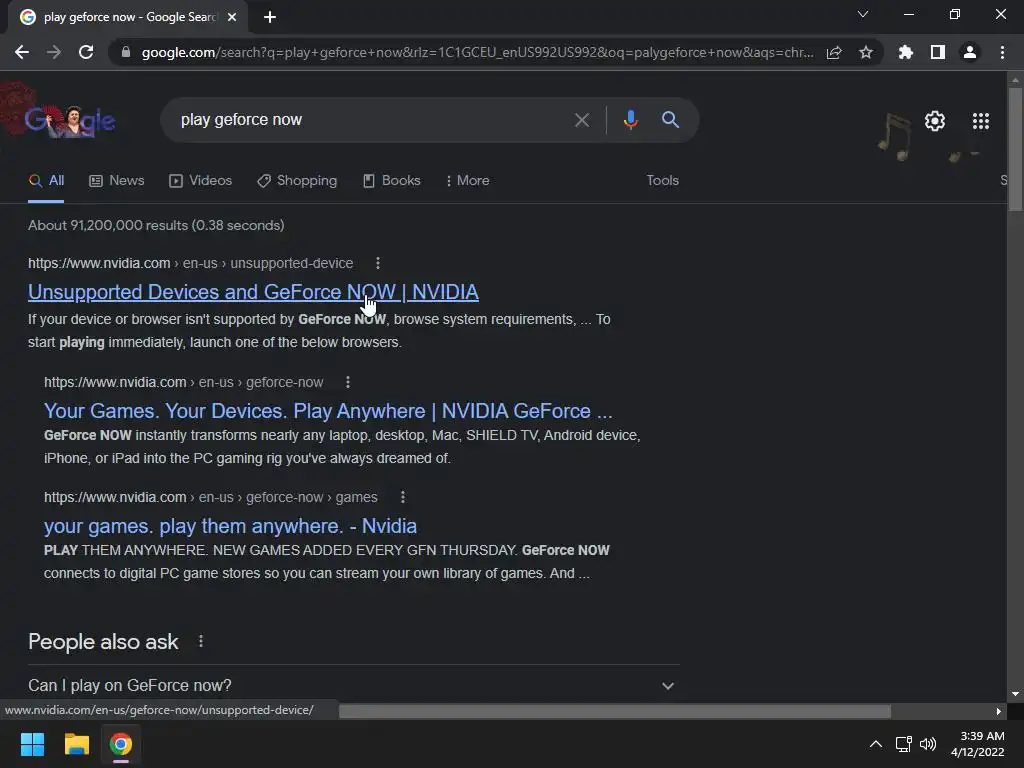
Task: Open options for the unsupported-device result
Action: point(377,263)
